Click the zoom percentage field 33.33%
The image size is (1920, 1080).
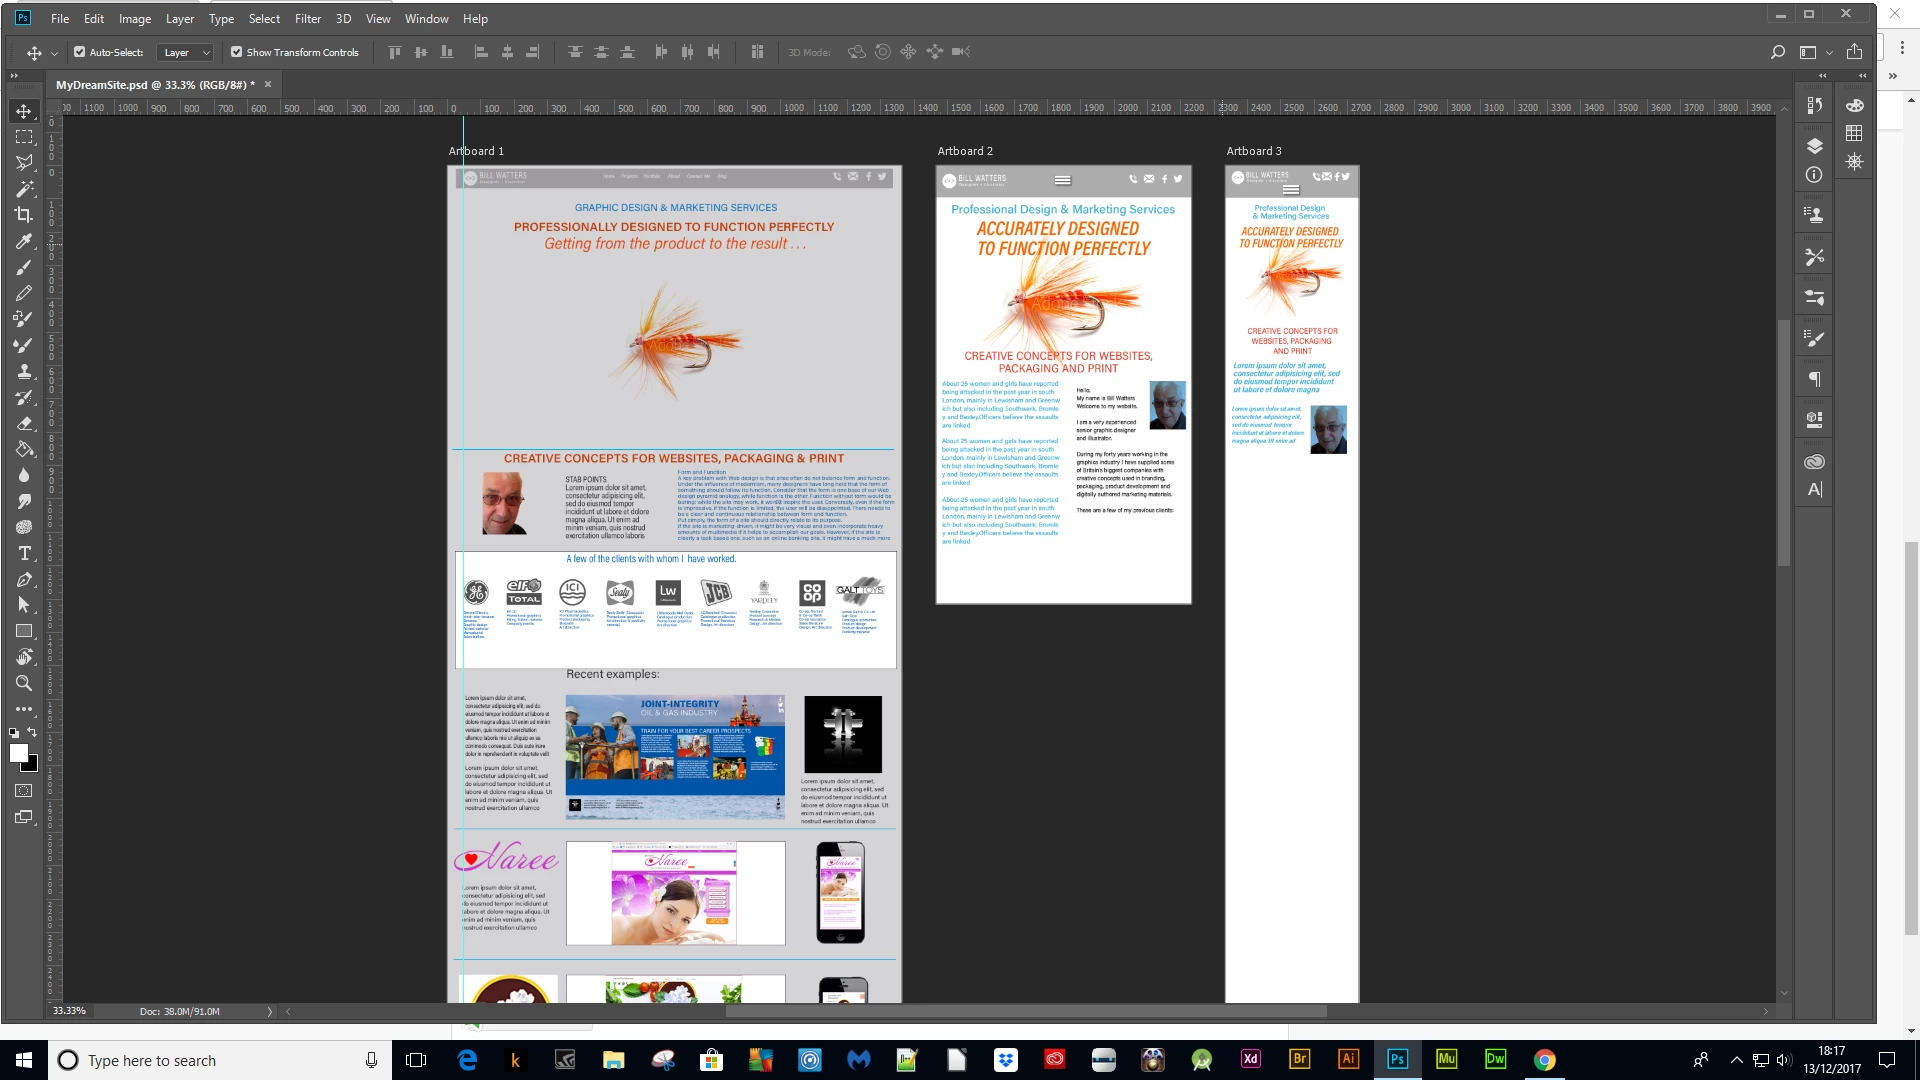(x=69, y=1011)
